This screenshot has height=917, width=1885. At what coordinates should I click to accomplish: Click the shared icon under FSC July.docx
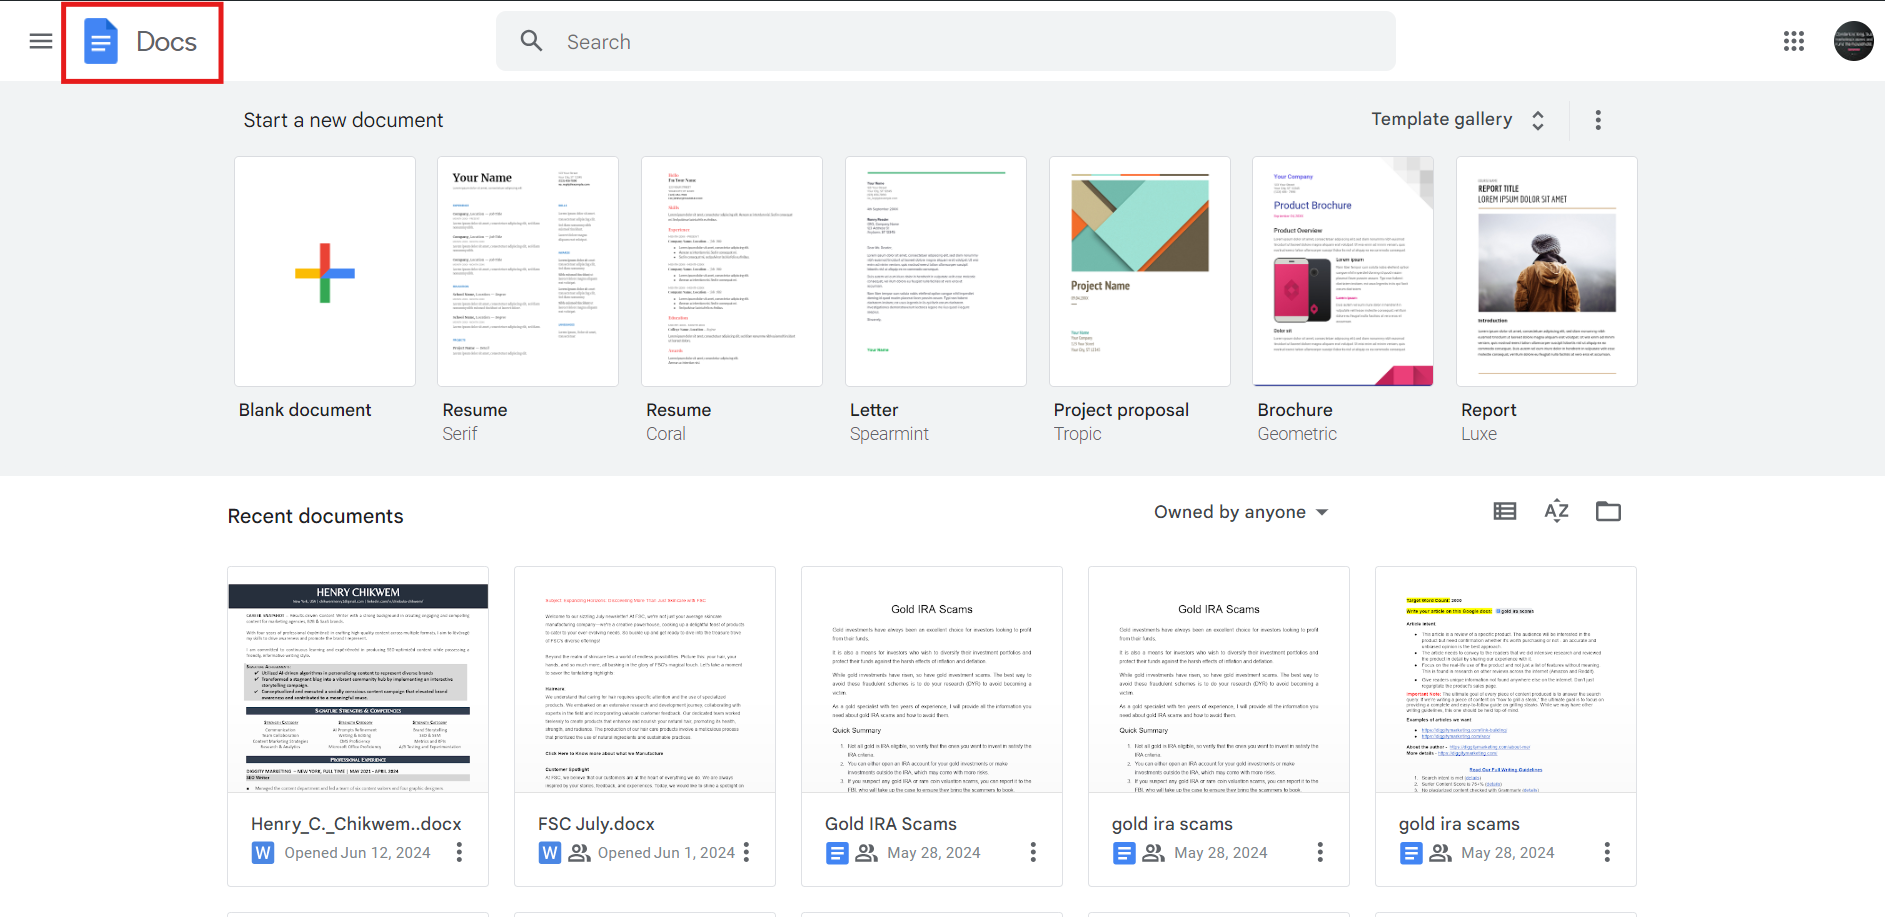point(580,853)
